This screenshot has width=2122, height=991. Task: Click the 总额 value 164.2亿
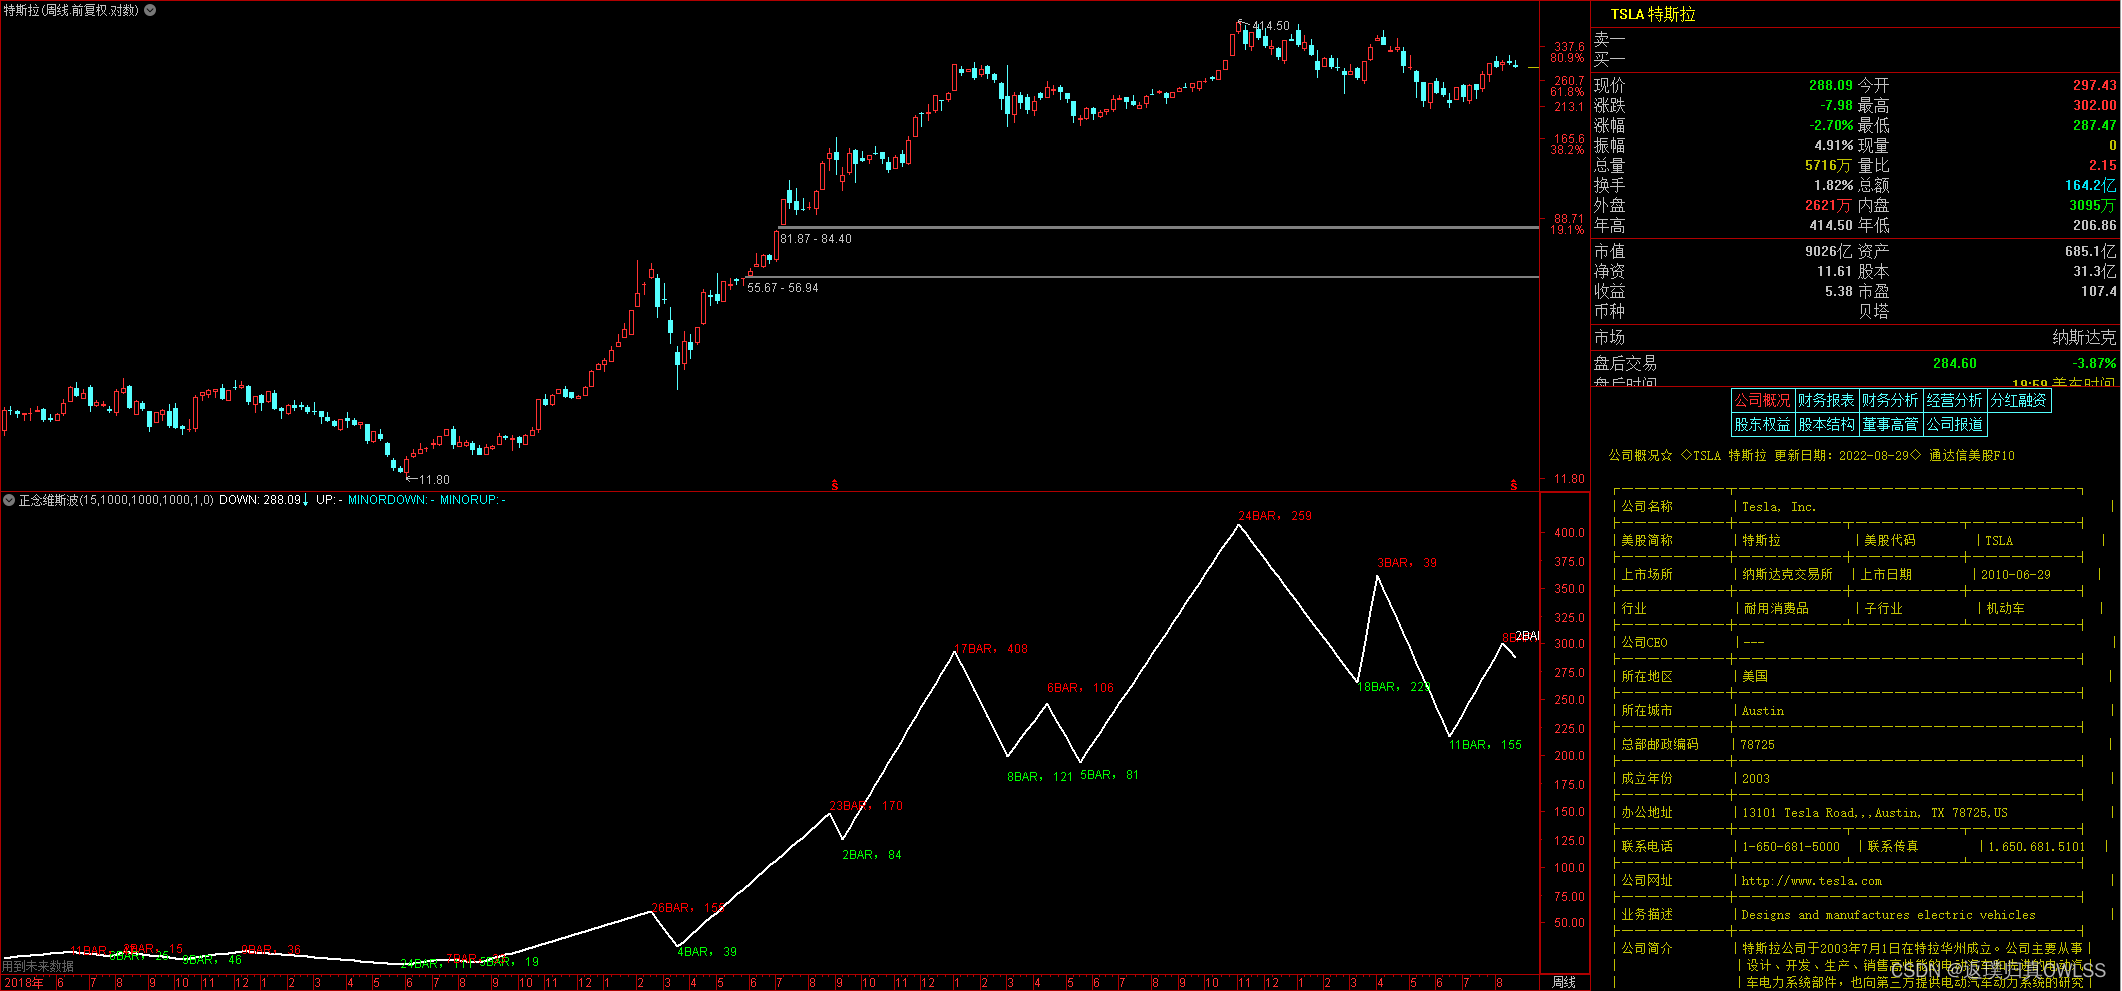coord(2091,186)
